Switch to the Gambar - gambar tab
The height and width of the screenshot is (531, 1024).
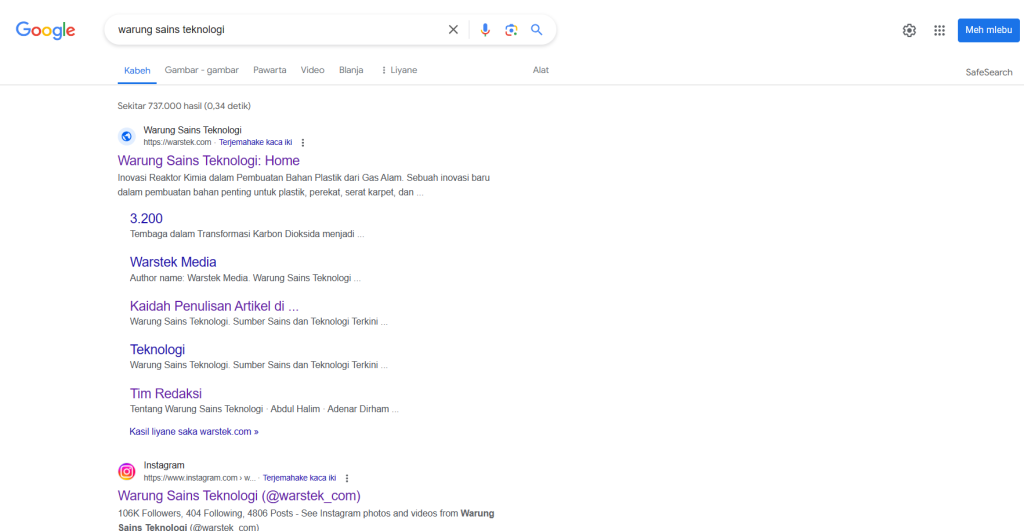(201, 70)
